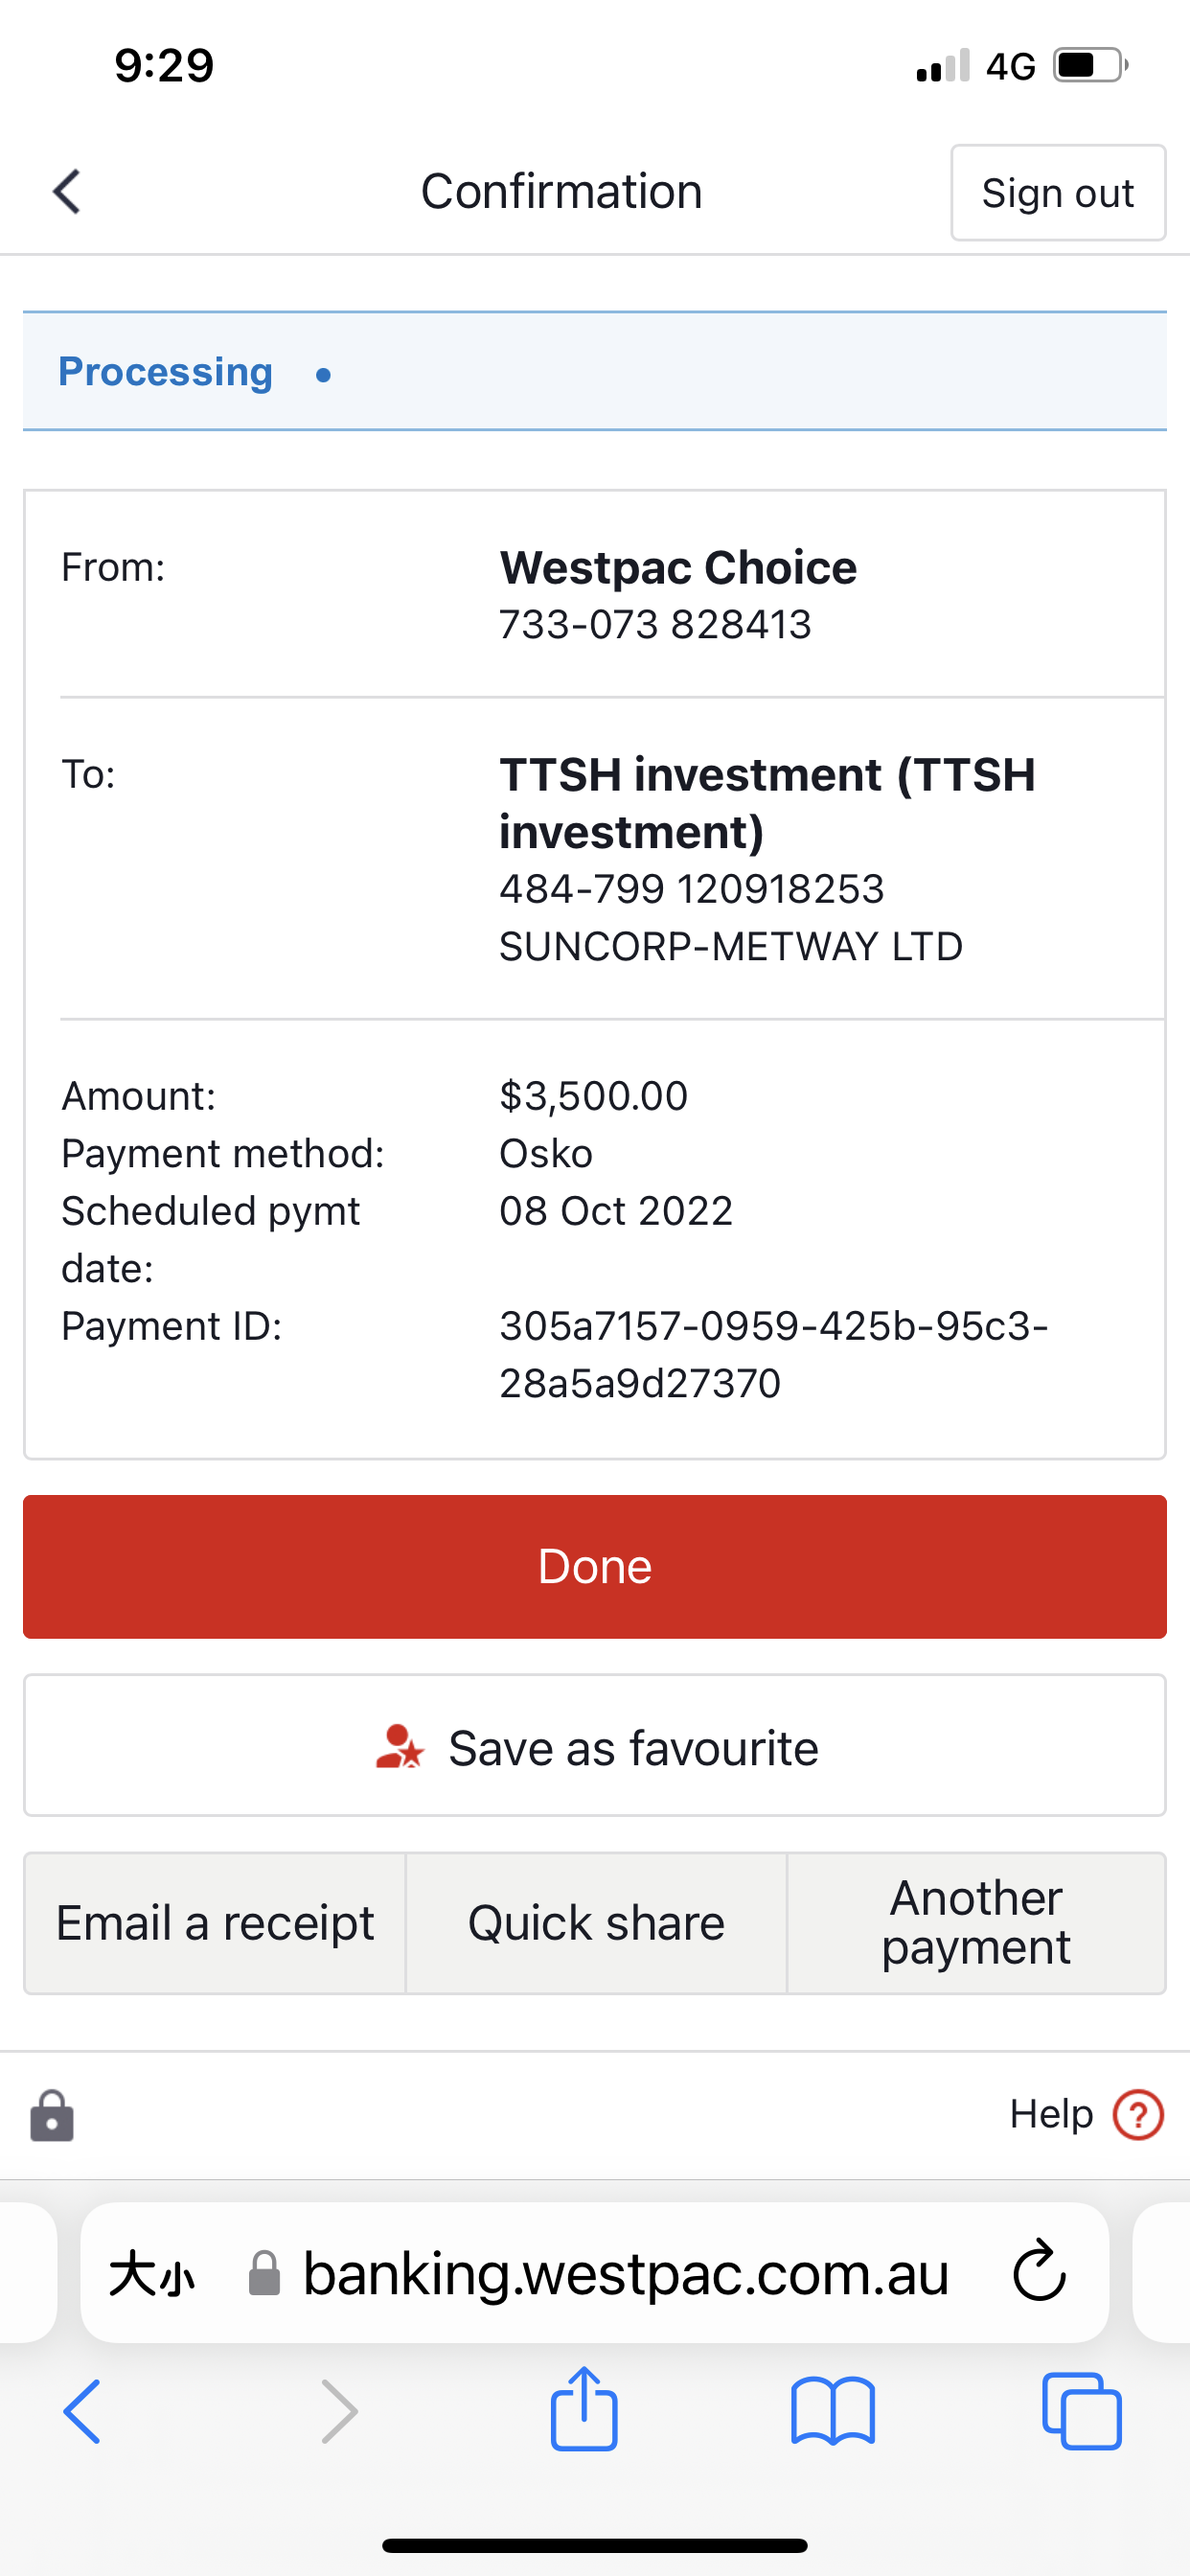Tap the address bar padlock icon

coord(264,2272)
